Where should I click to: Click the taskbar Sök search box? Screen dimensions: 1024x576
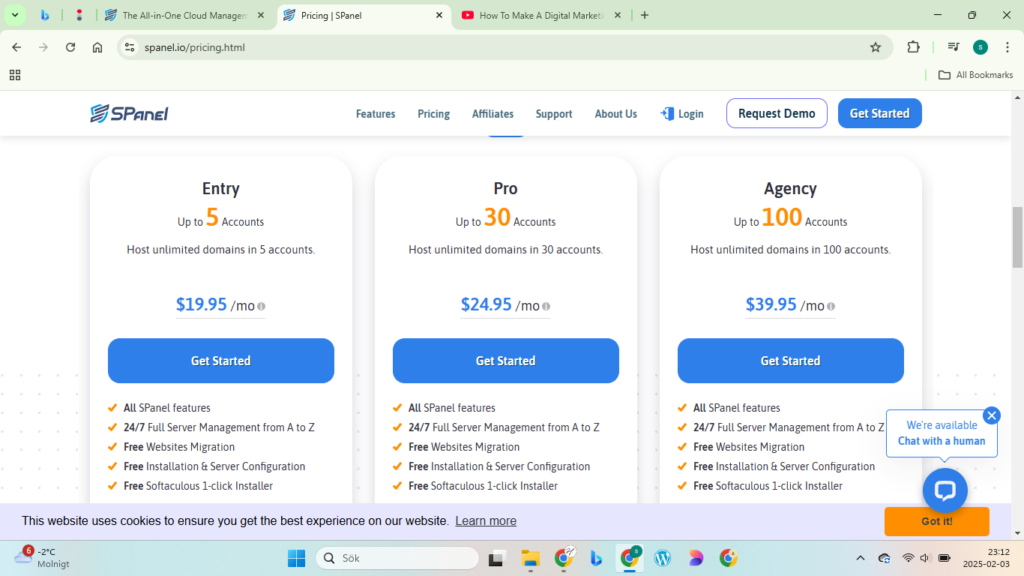(397, 558)
